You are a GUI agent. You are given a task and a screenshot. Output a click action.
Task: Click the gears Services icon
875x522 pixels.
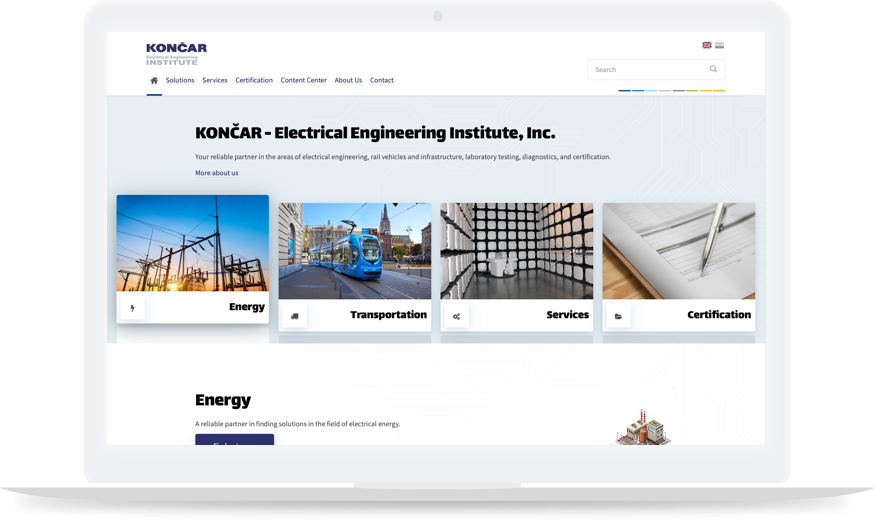[x=456, y=316]
